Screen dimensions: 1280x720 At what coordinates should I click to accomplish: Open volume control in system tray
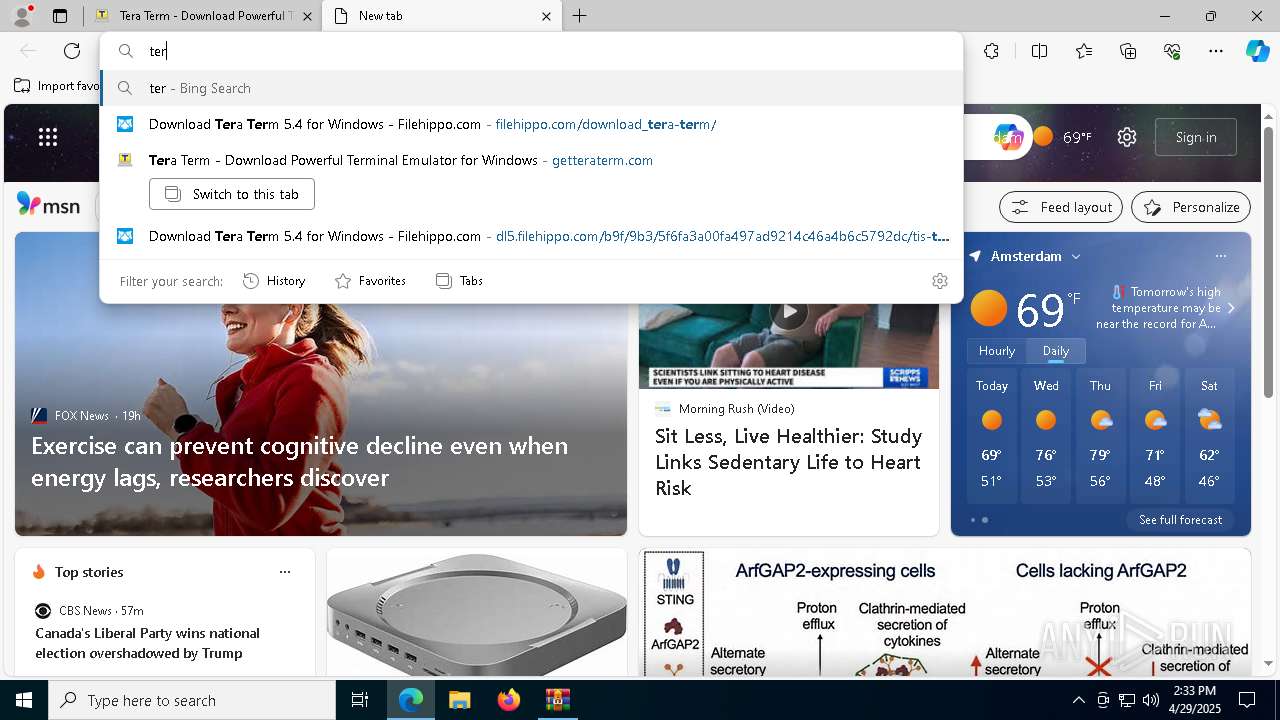pyautogui.click(x=1150, y=700)
